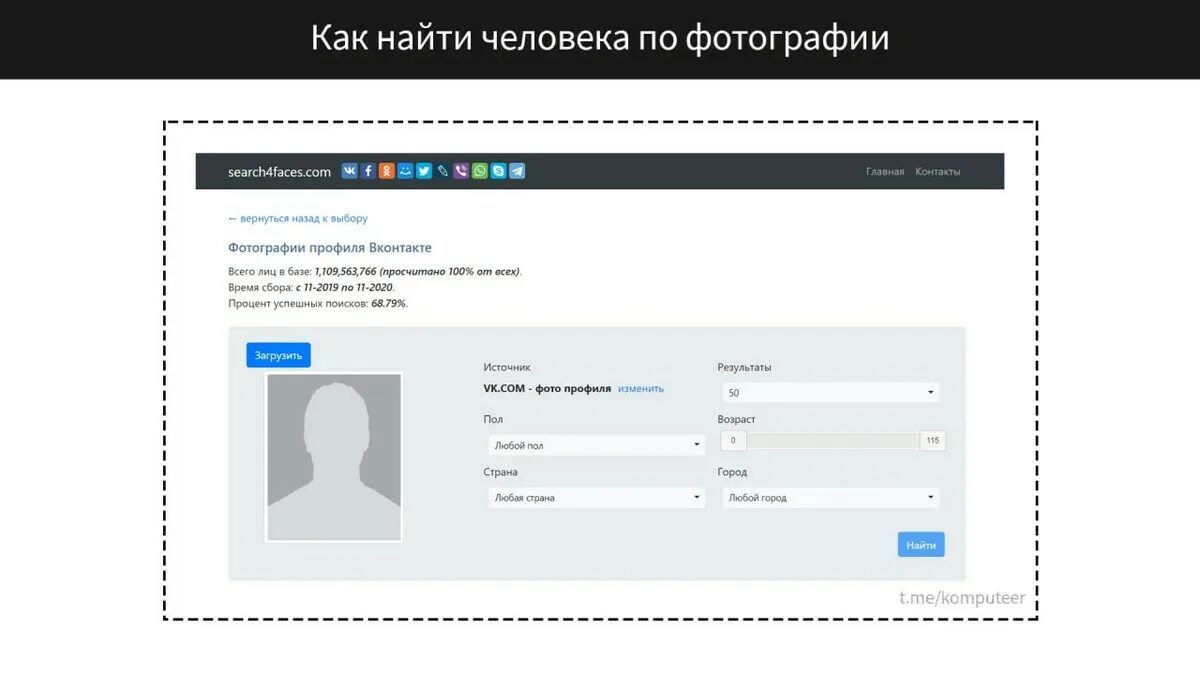The width and height of the screenshot is (1200, 675).
Task: Select the Viber icon in the header
Action: click(460, 170)
